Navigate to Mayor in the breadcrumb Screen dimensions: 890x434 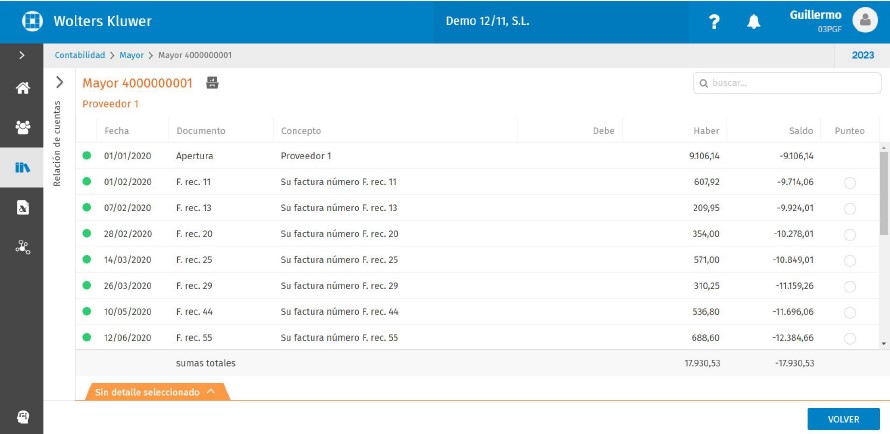pos(131,55)
